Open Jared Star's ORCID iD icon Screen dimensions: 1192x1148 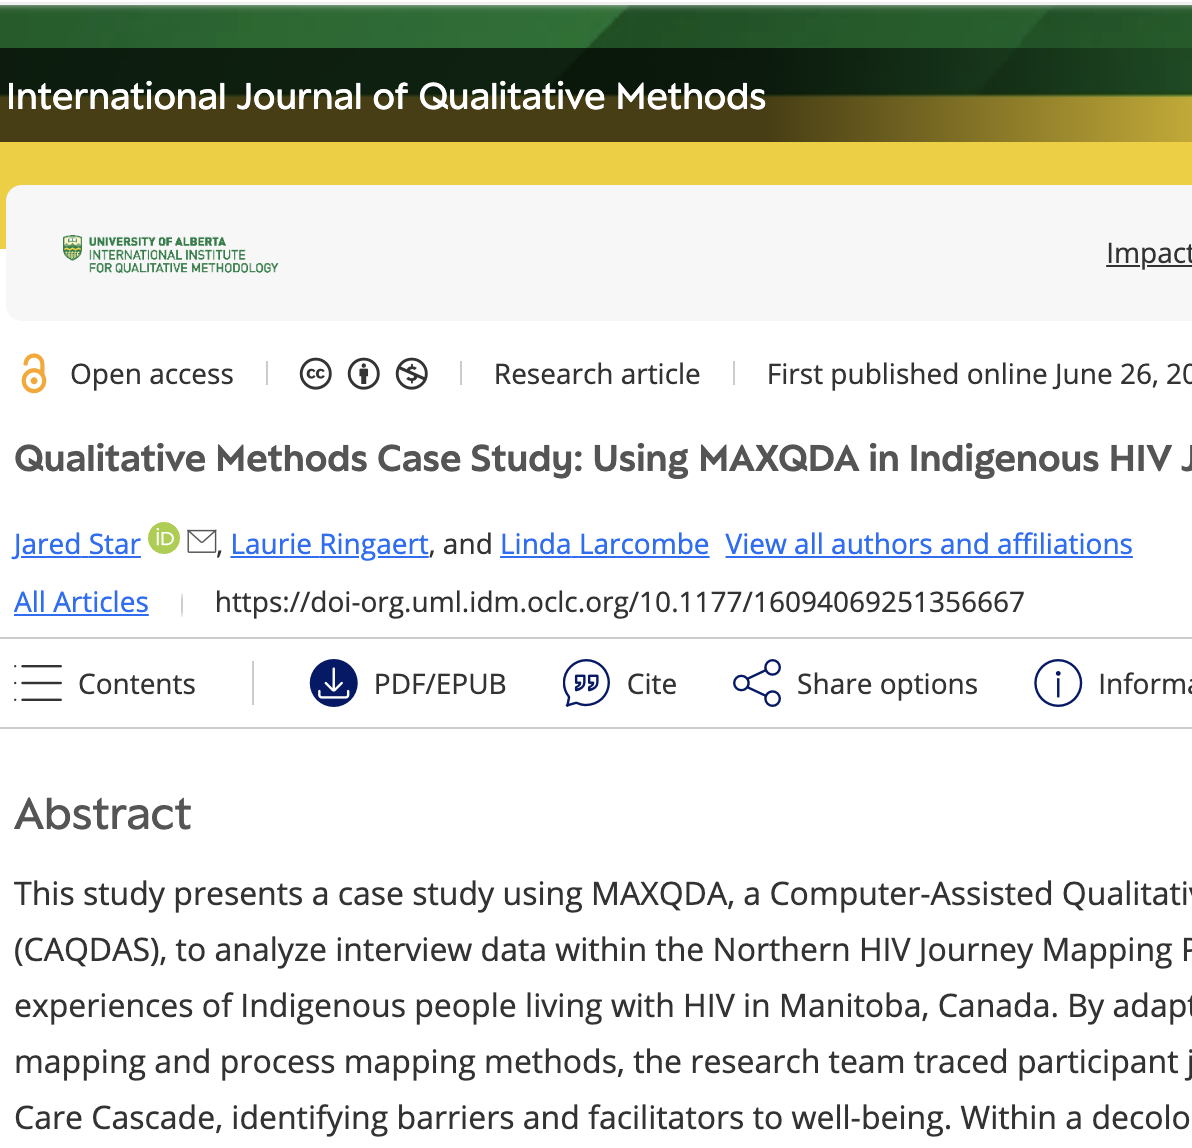163,538
